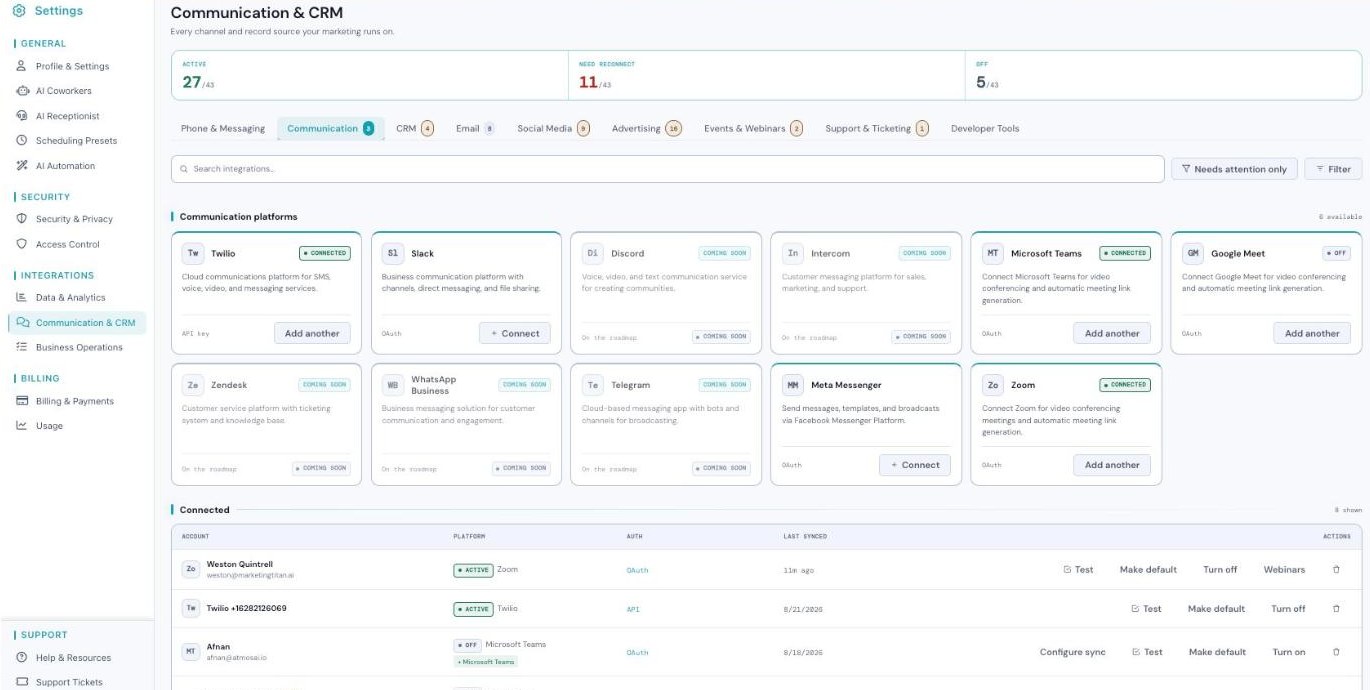Open Access Control from the sidebar

(67, 244)
